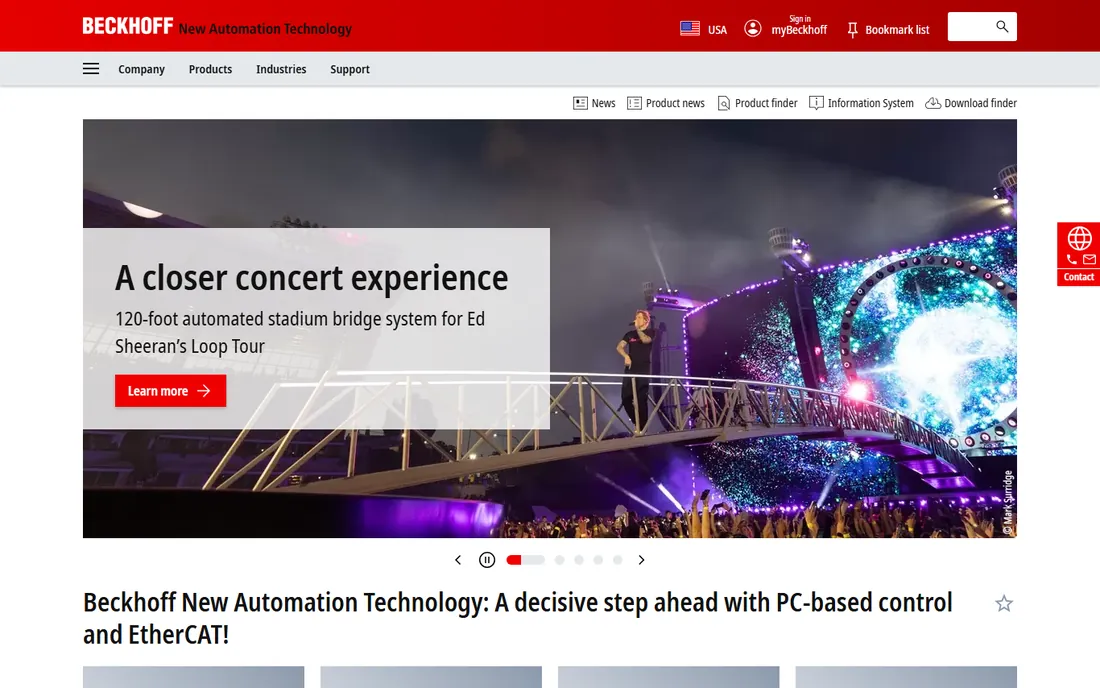
Task: Pause the carousel slideshow
Action: [487, 560]
